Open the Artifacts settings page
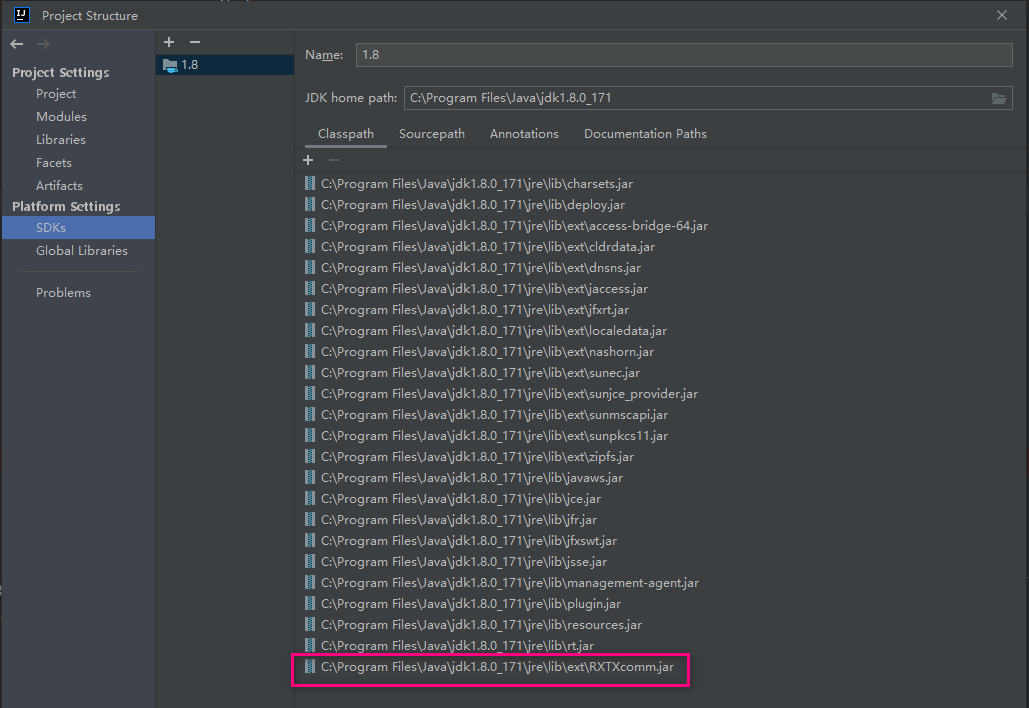The width and height of the screenshot is (1029, 708). coord(59,186)
